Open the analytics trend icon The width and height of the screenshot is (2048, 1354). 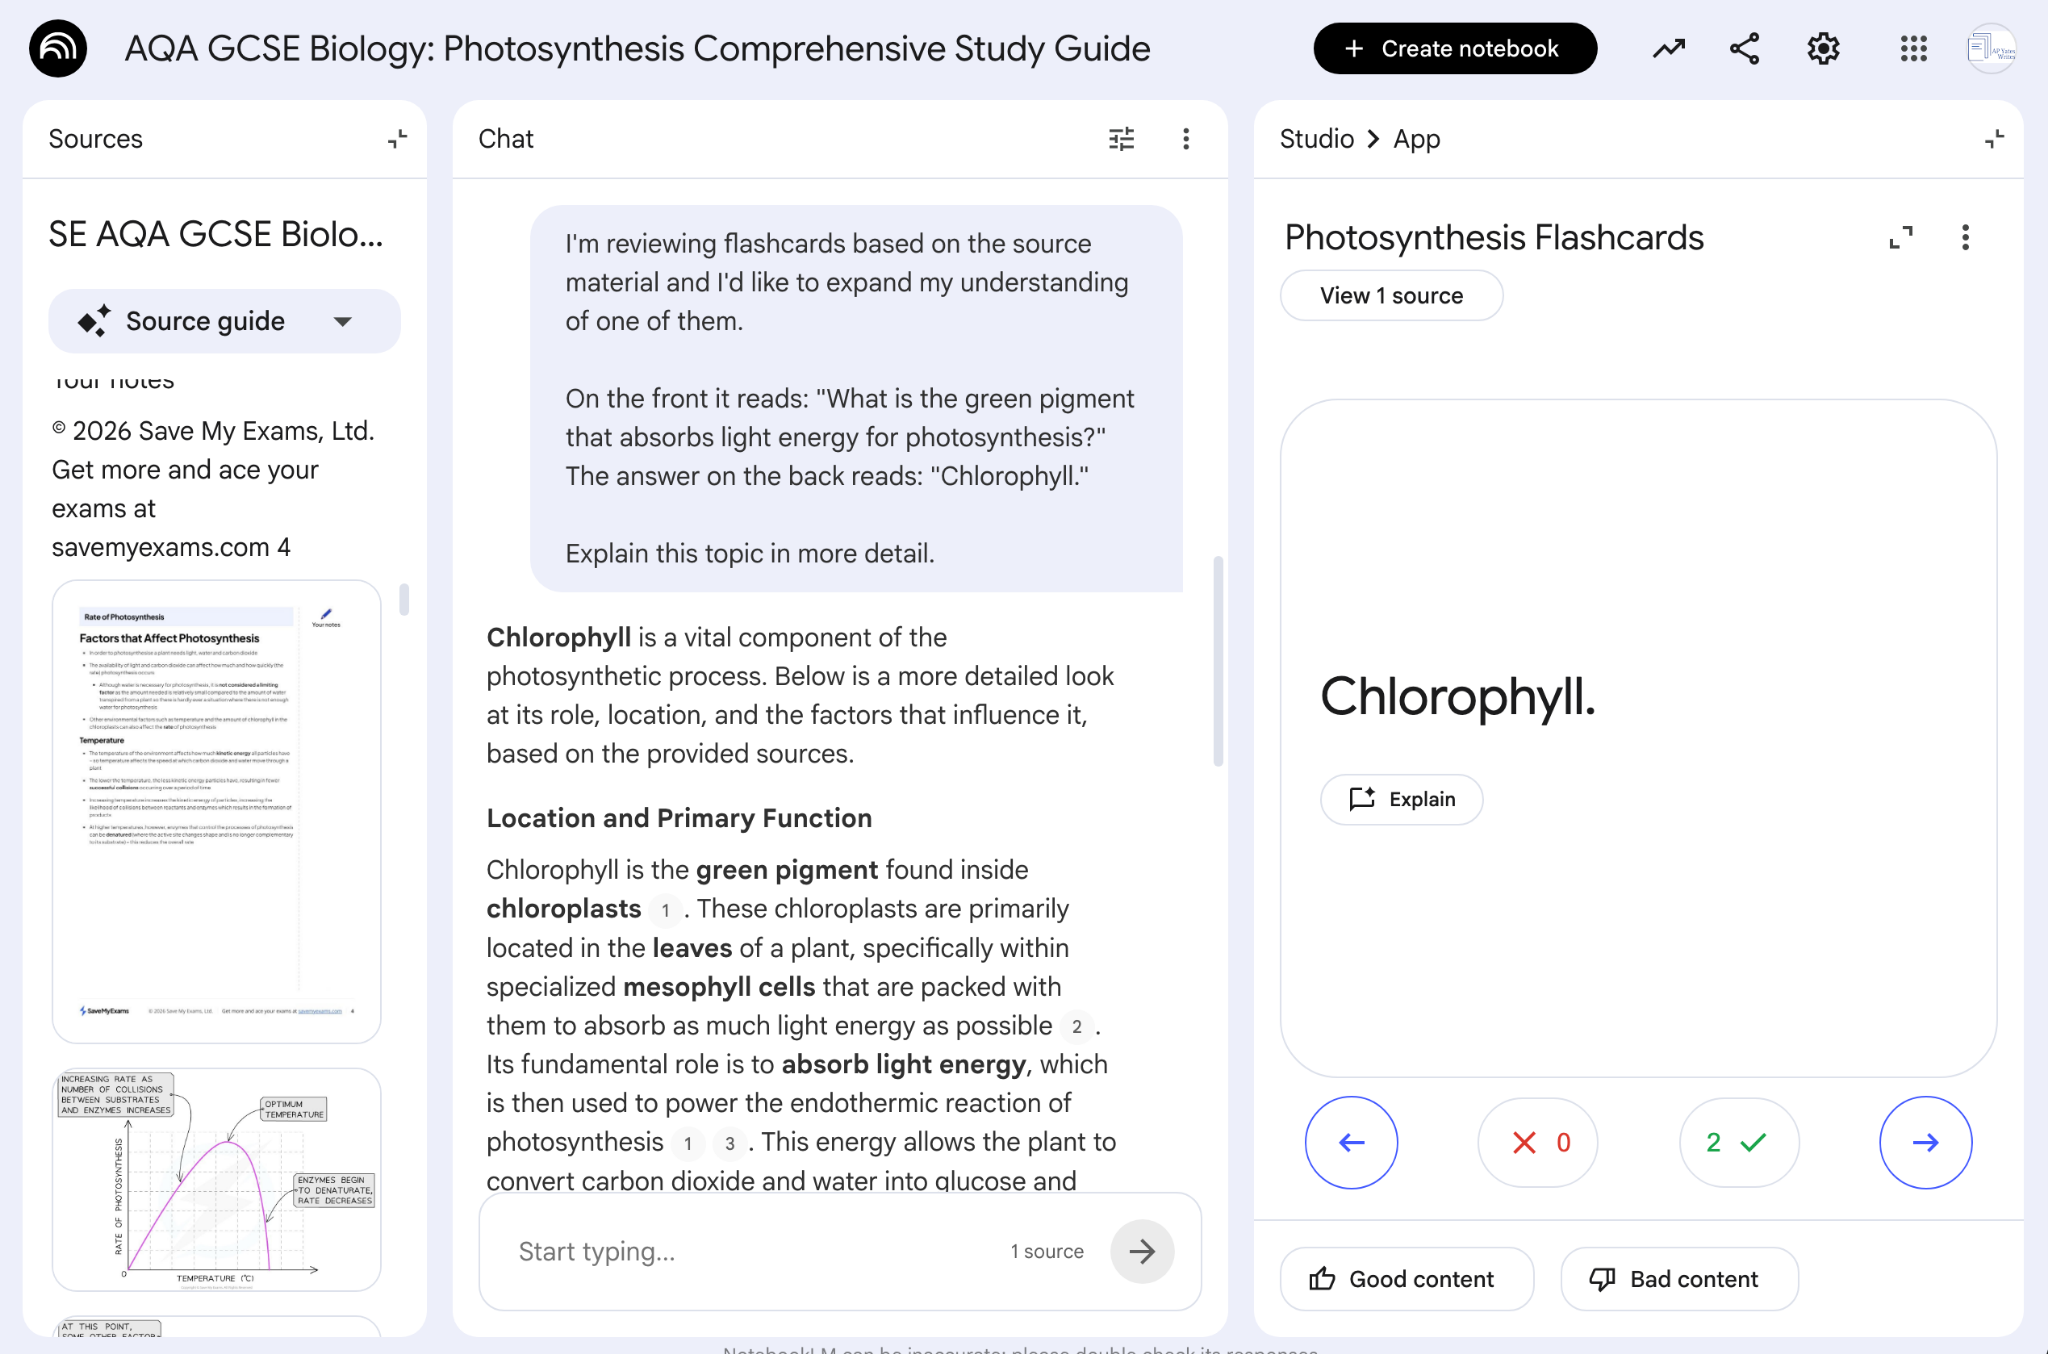click(x=1668, y=48)
